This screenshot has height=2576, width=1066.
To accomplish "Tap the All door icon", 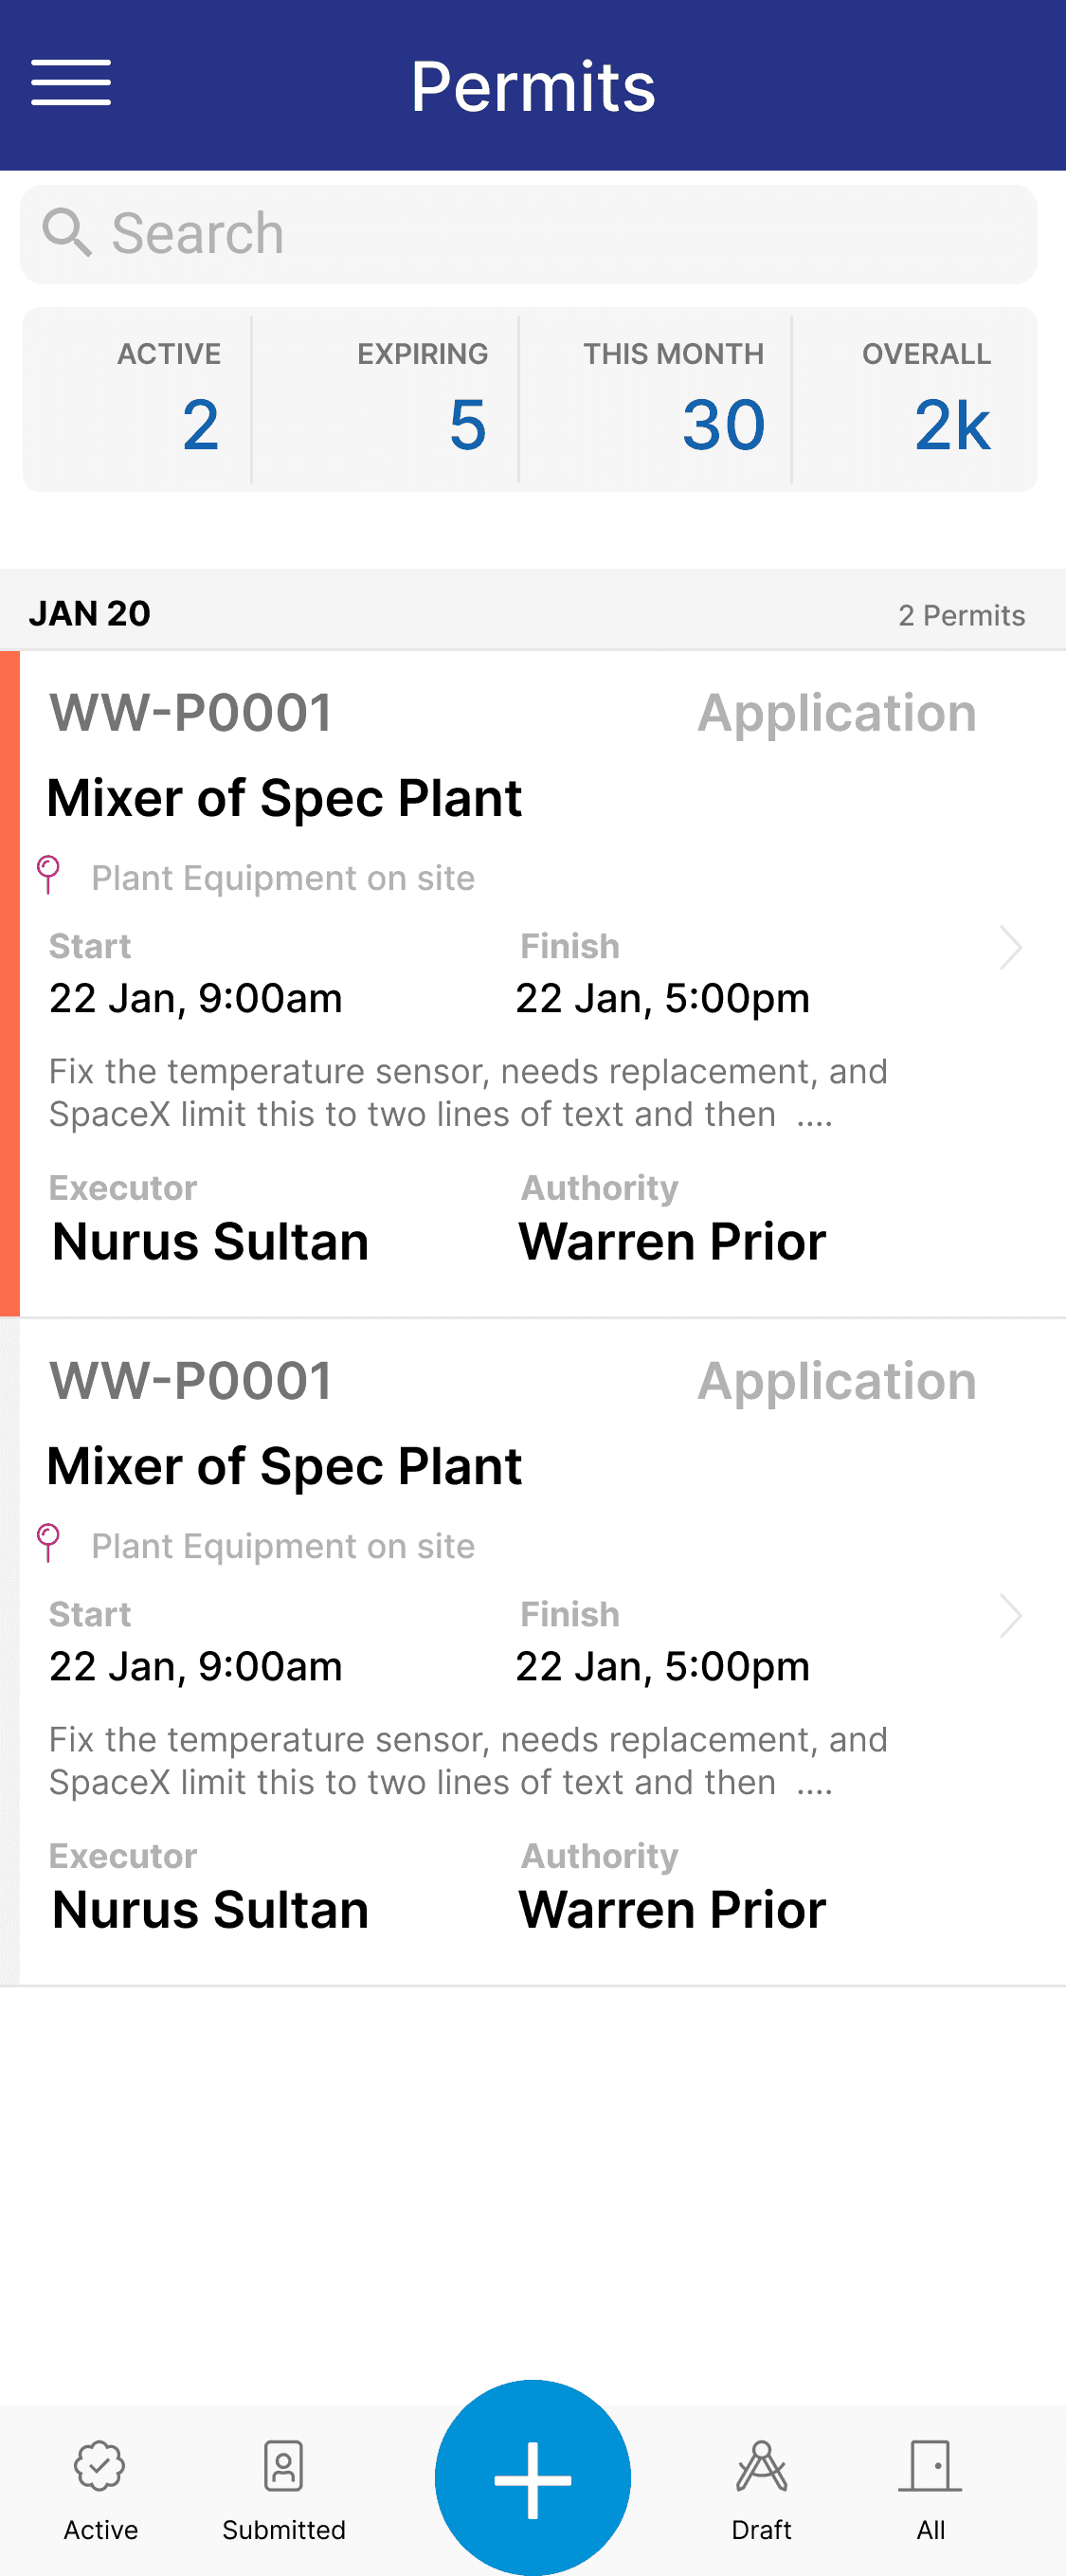I will (x=930, y=2465).
